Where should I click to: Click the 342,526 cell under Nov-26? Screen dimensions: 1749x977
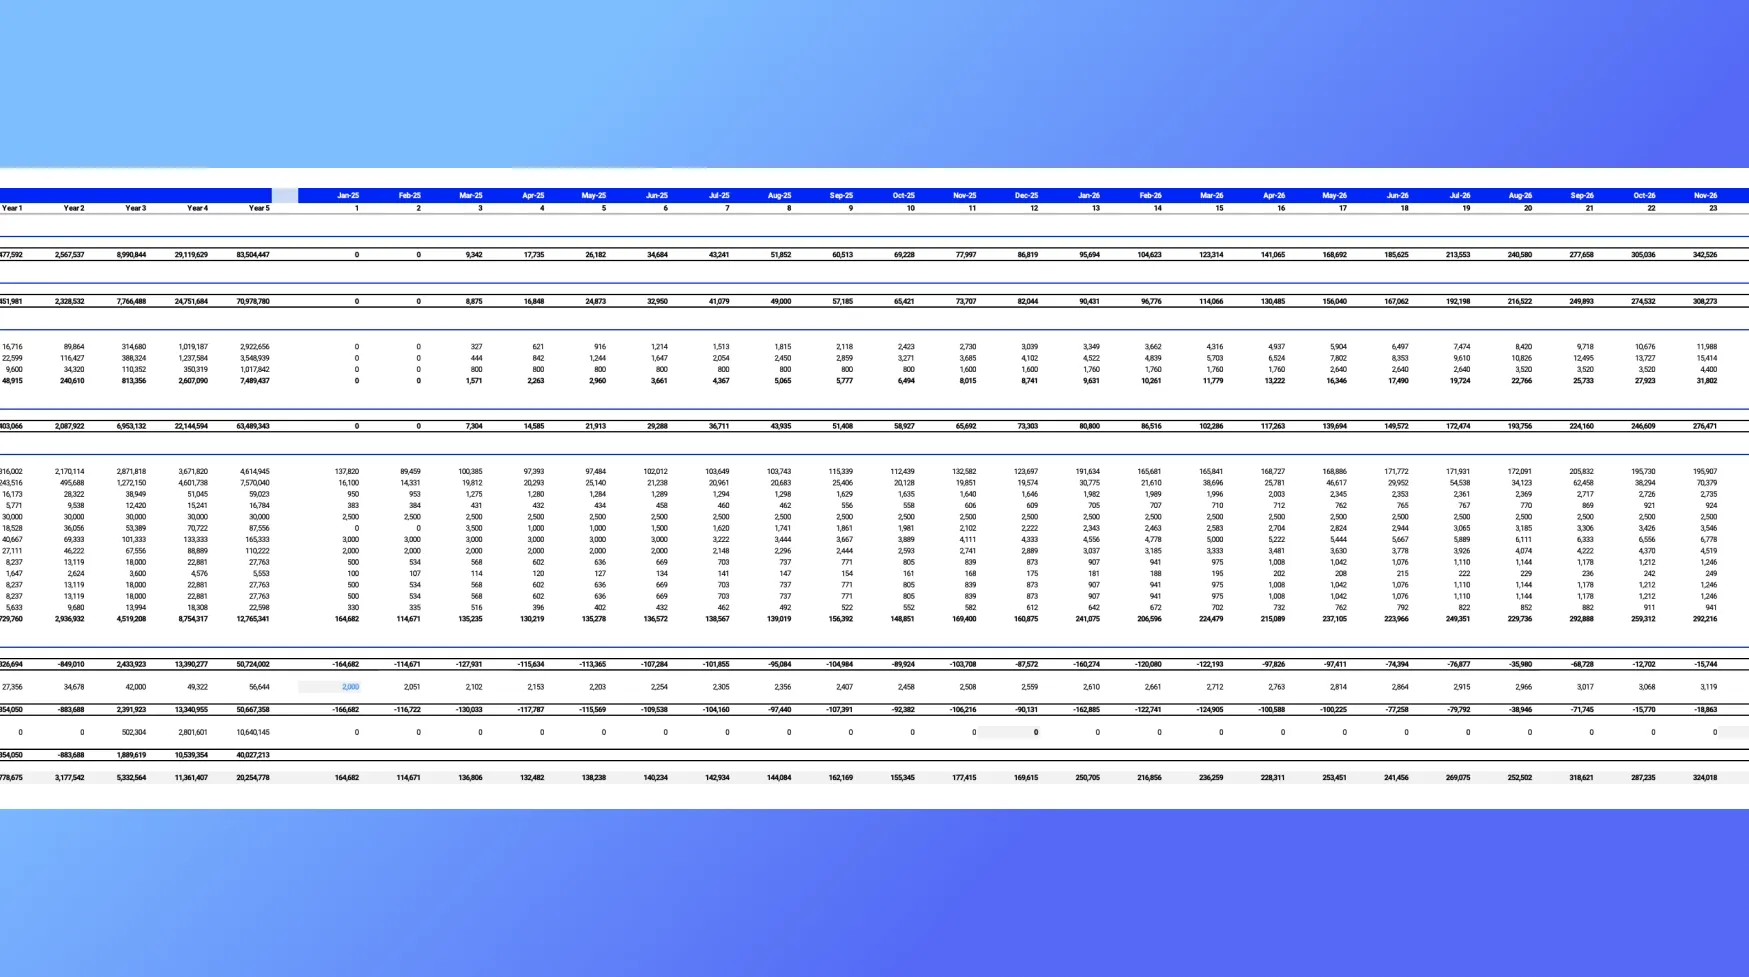click(1705, 255)
